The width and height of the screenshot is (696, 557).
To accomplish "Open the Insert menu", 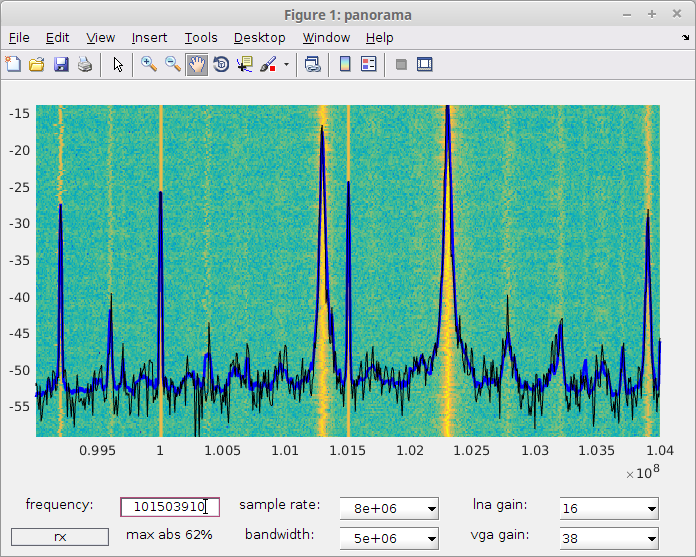I will click(149, 38).
